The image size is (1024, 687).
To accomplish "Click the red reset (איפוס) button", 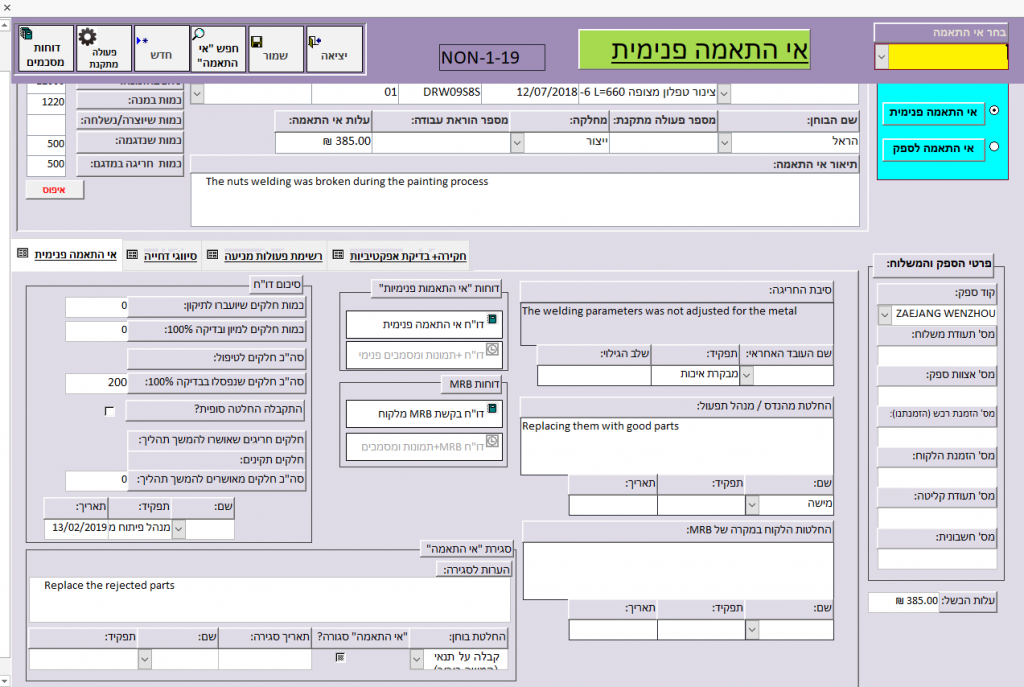I will [56, 189].
